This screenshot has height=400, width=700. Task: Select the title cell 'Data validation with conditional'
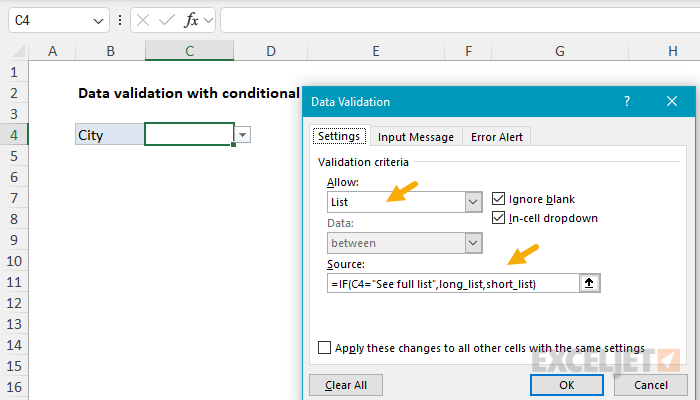pyautogui.click(x=188, y=93)
